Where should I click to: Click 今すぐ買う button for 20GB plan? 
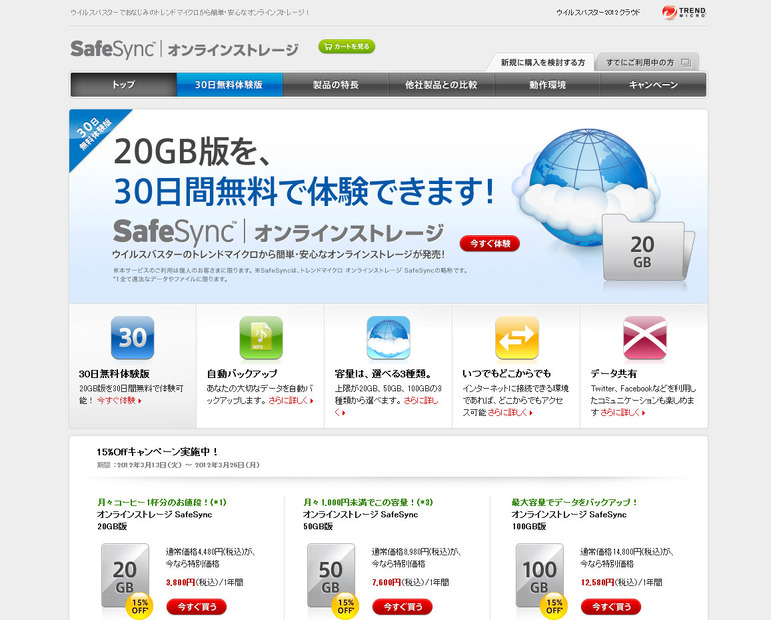tap(196, 606)
